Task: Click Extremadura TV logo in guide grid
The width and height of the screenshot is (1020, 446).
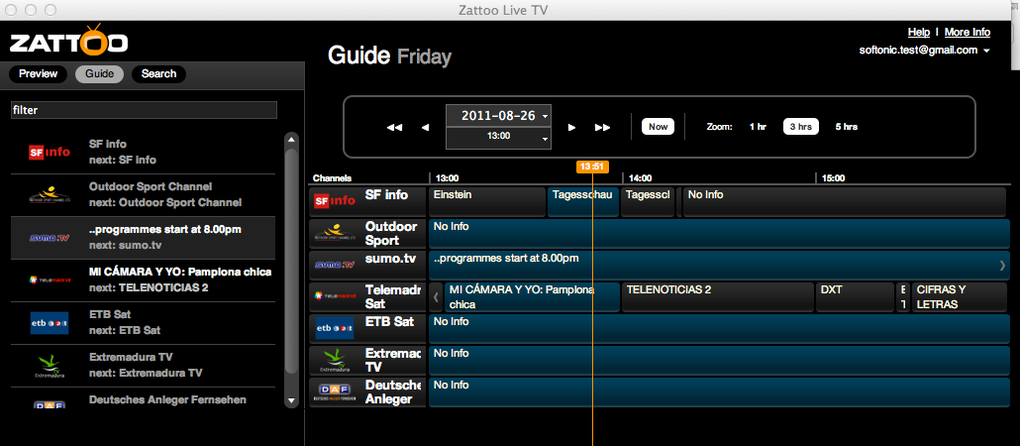Action: click(335, 360)
